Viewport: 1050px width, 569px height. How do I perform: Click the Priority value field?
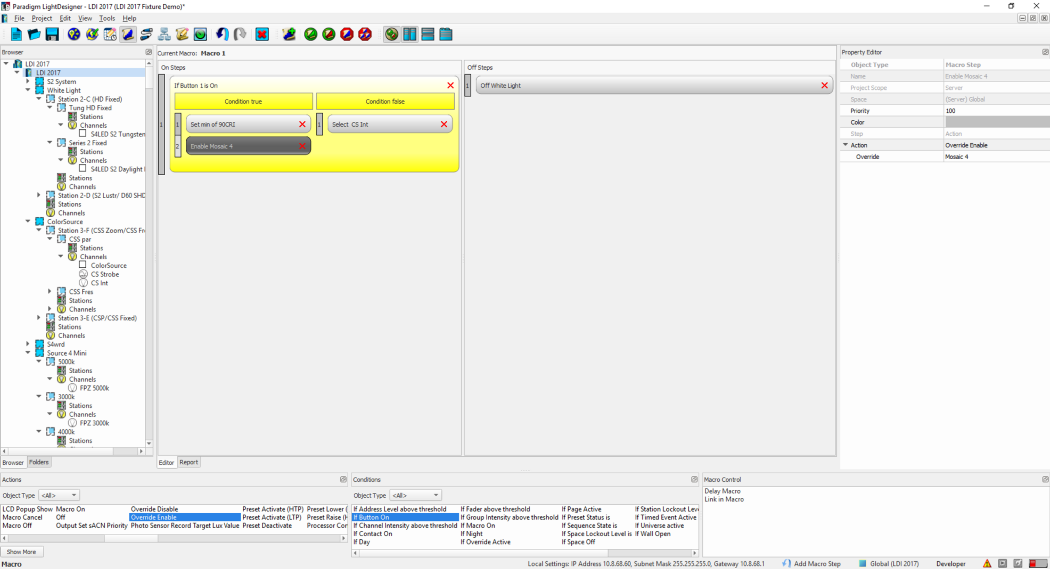coord(994,111)
